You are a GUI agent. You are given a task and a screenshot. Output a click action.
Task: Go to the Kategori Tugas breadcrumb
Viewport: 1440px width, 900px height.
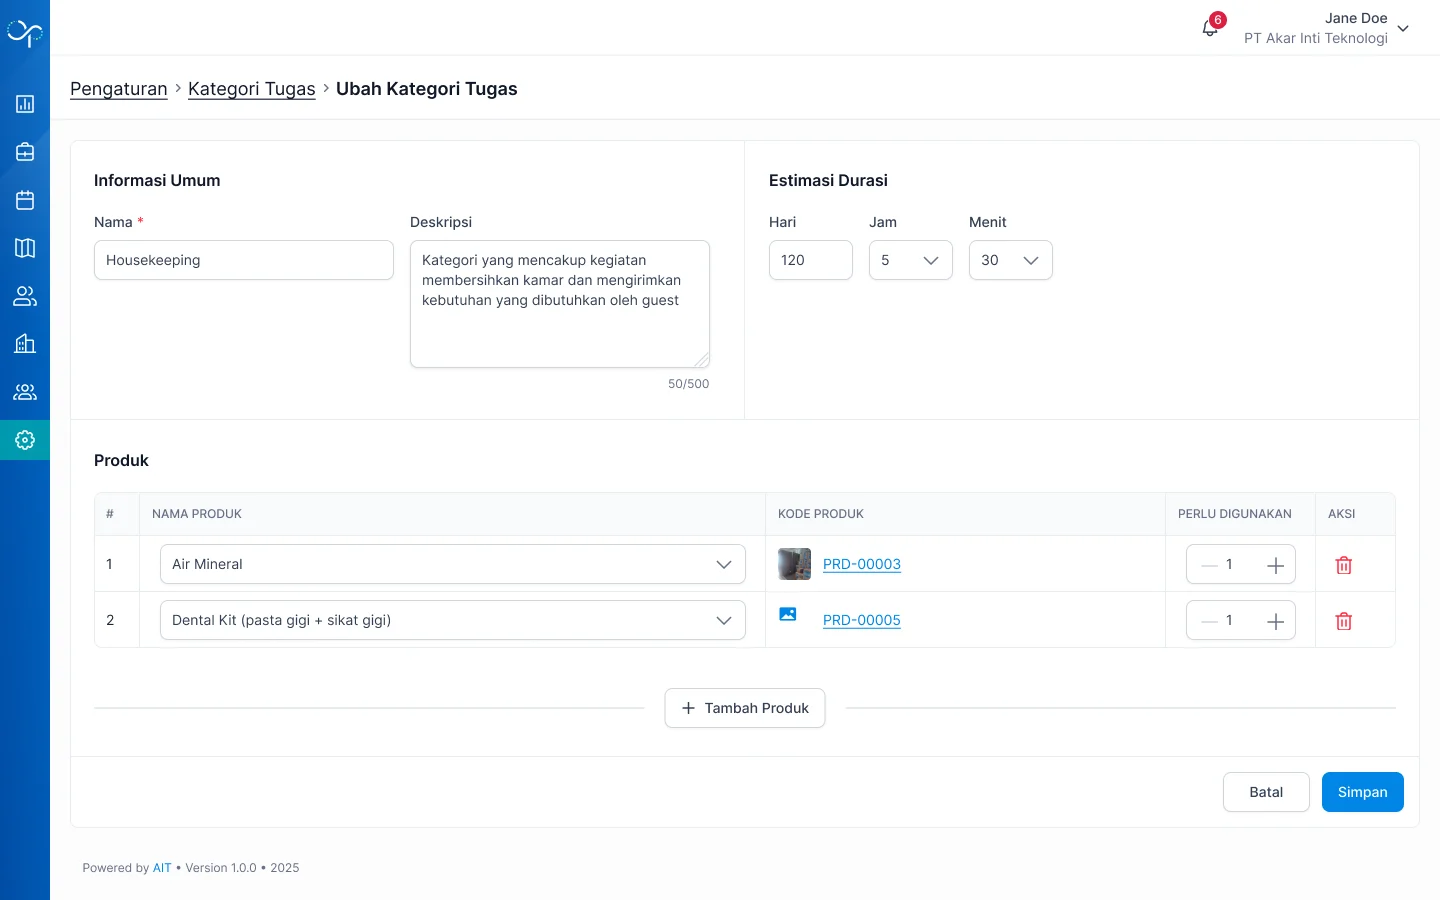coord(252,89)
